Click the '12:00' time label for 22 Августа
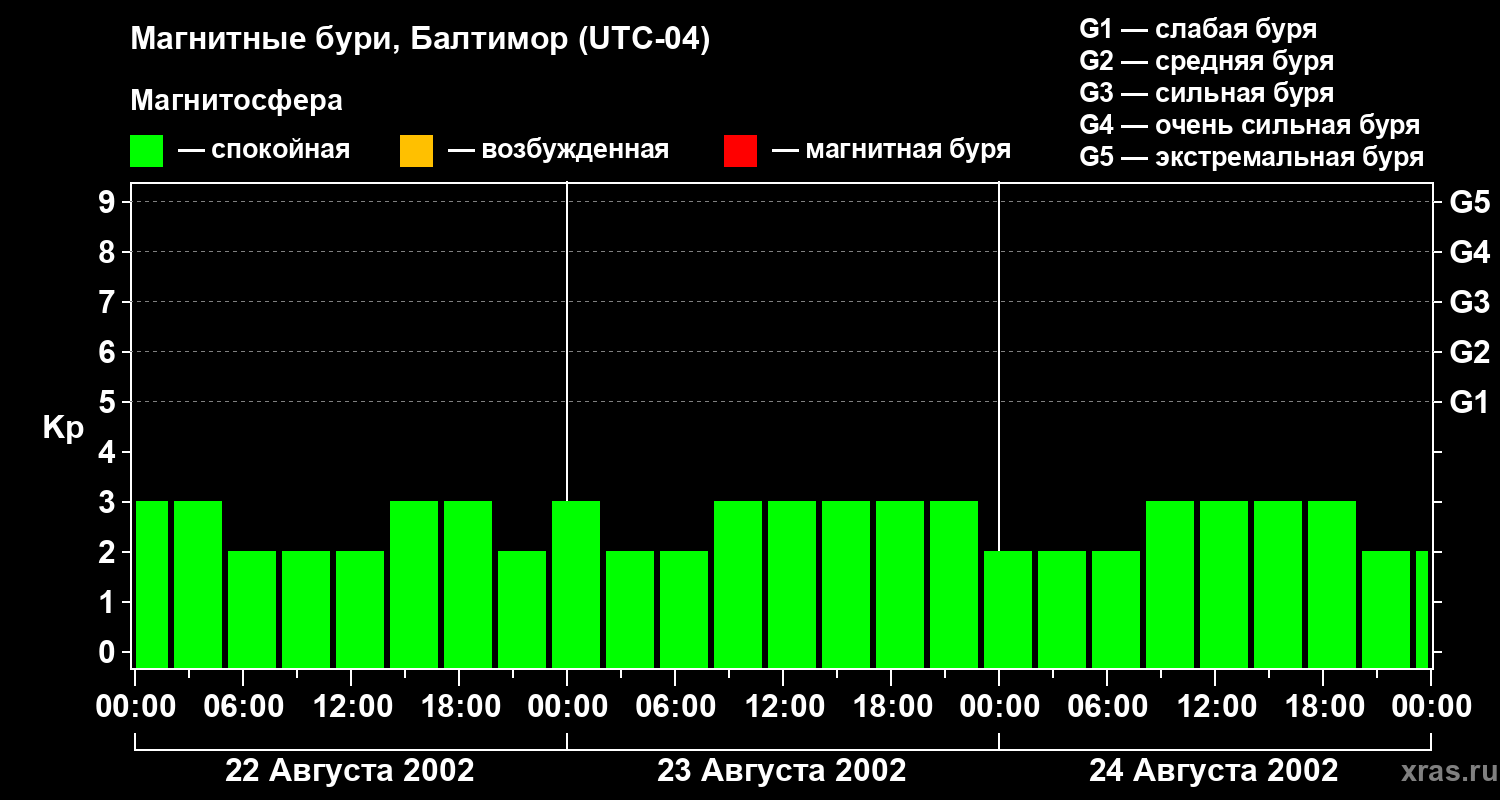The image size is (1500, 800). click(351, 707)
